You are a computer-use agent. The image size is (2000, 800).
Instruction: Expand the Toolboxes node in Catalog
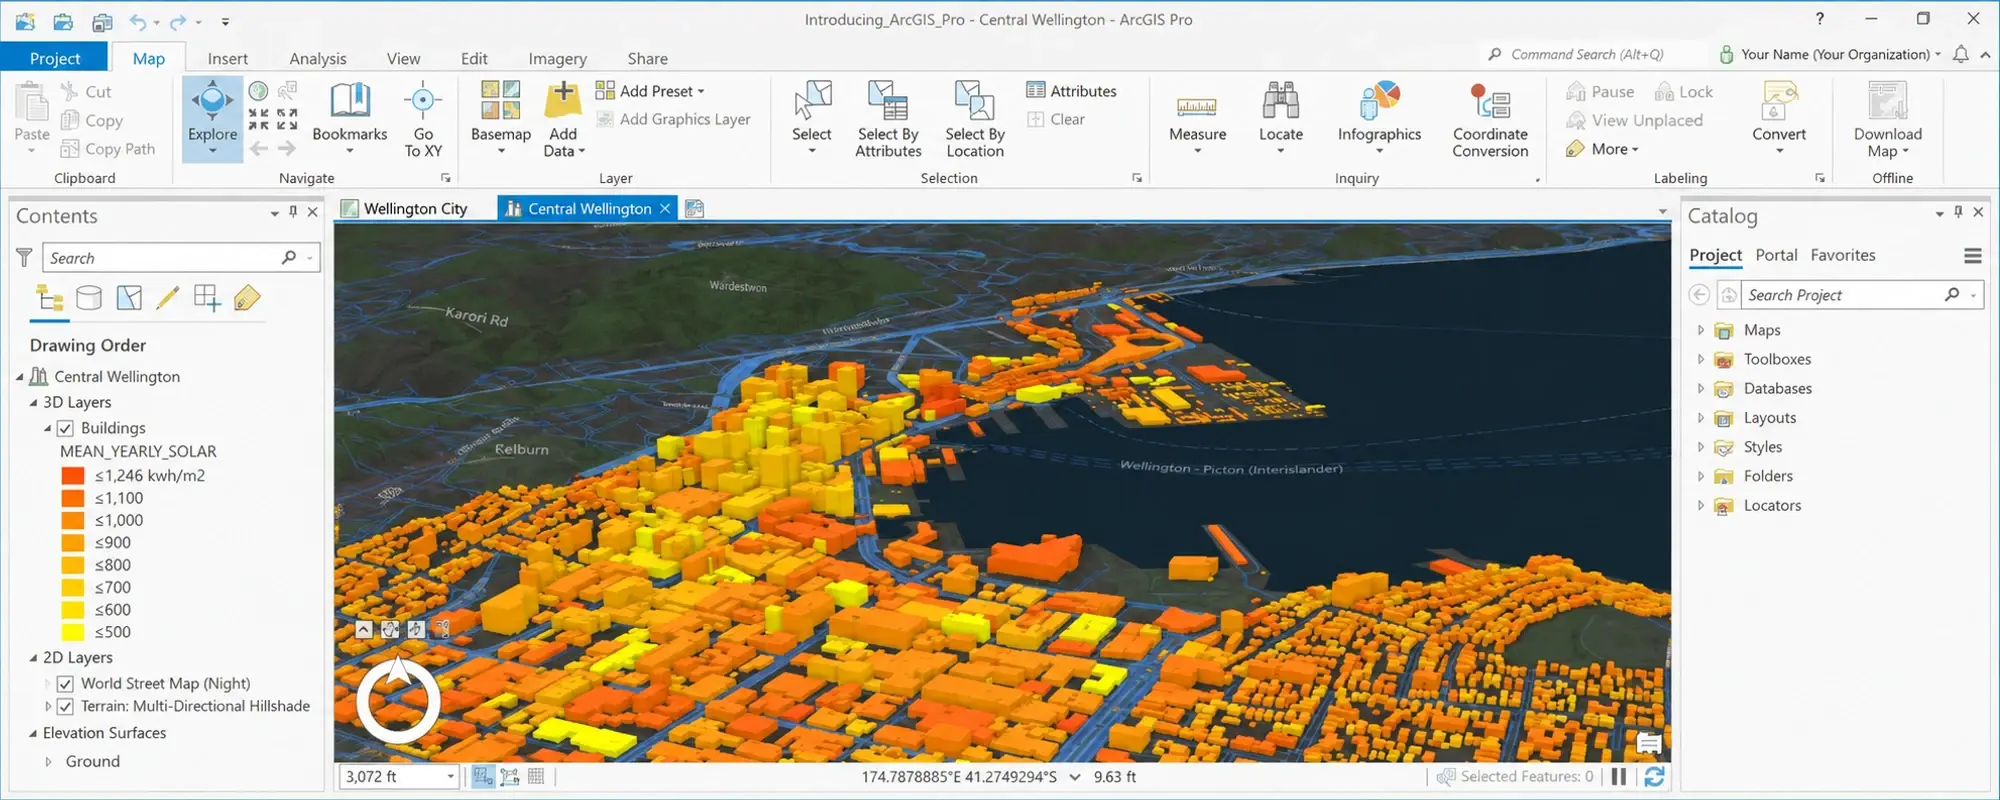point(1700,359)
